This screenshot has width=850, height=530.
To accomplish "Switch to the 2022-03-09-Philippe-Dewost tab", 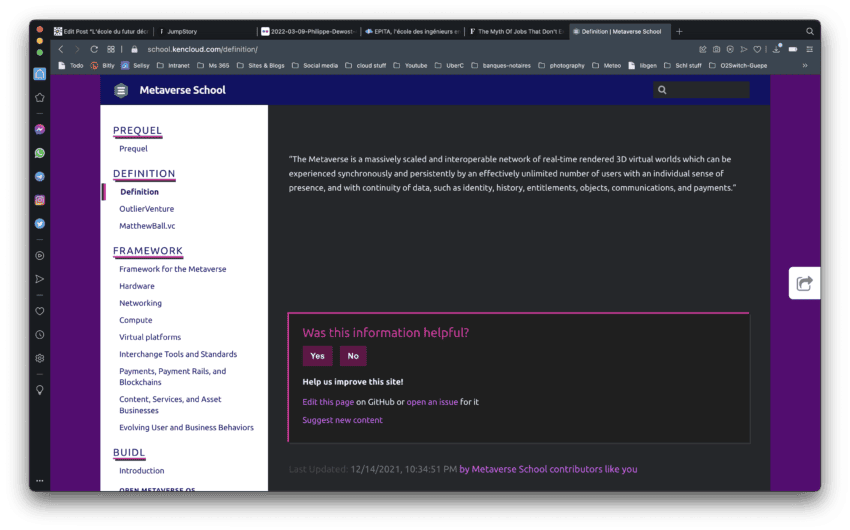I will click(x=308, y=31).
